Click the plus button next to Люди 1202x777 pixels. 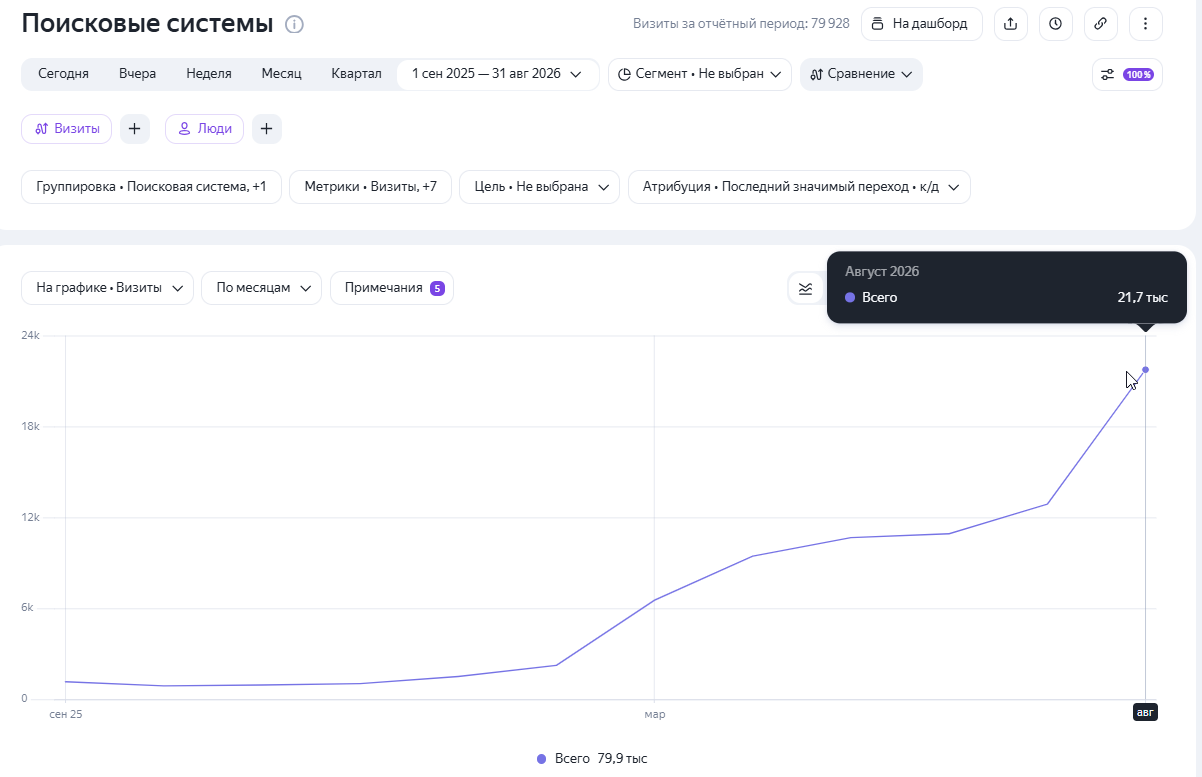[x=267, y=129]
